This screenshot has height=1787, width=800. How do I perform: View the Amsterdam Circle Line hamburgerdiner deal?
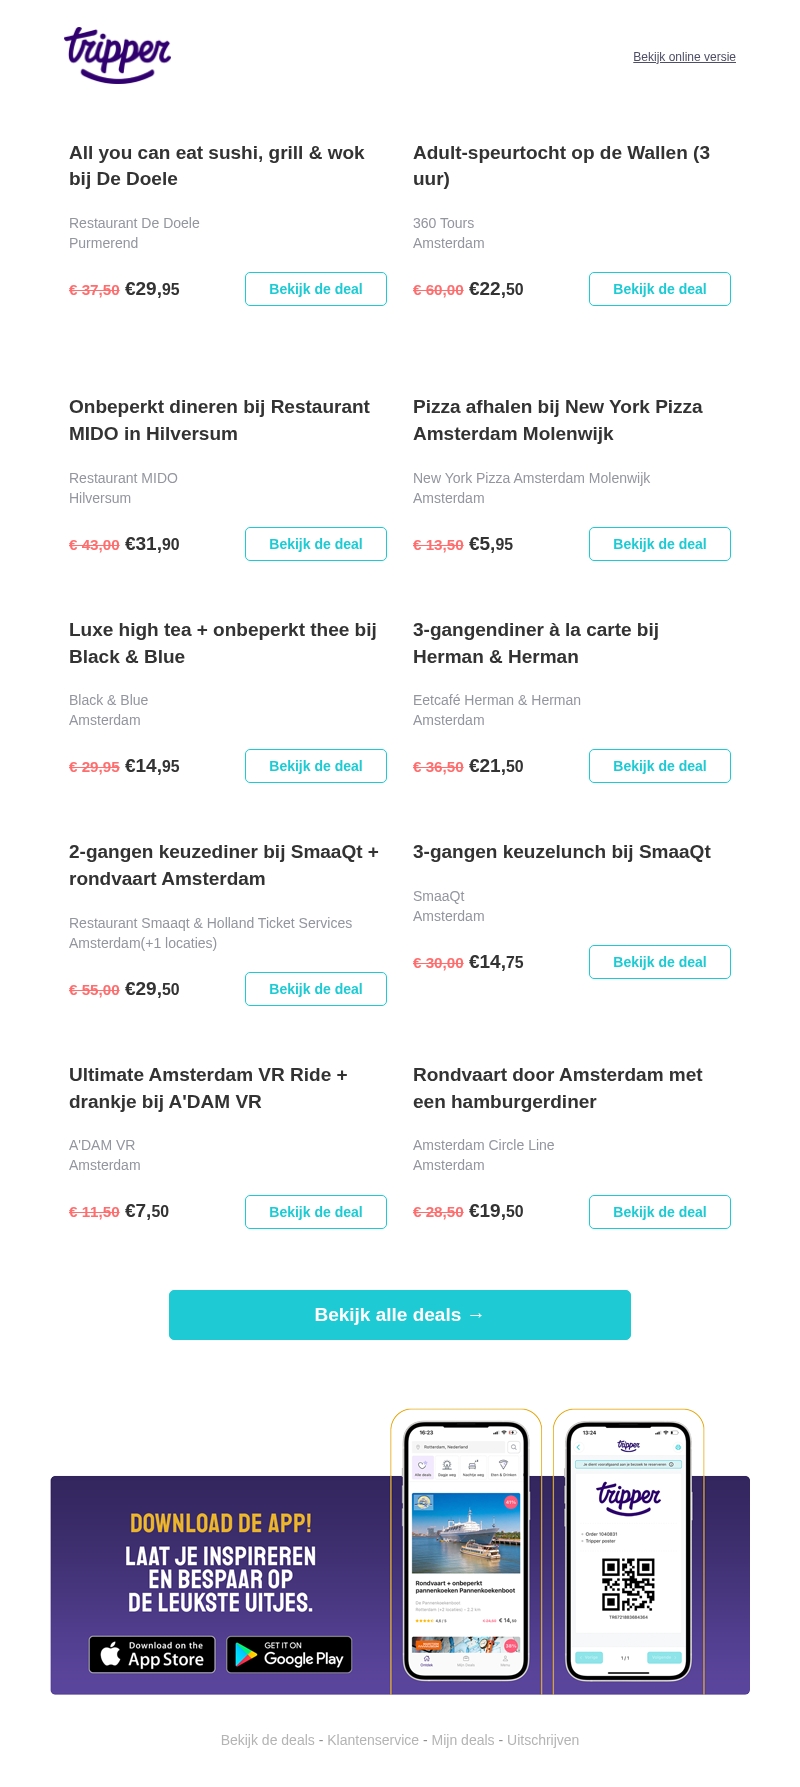click(660, 1212)
